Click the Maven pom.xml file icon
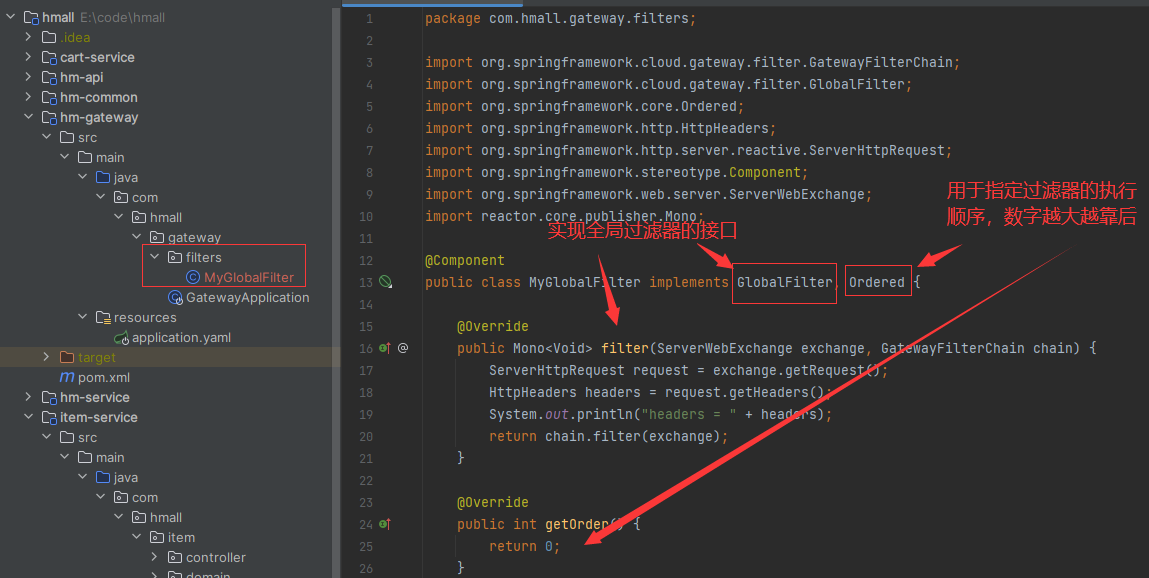 67,377
